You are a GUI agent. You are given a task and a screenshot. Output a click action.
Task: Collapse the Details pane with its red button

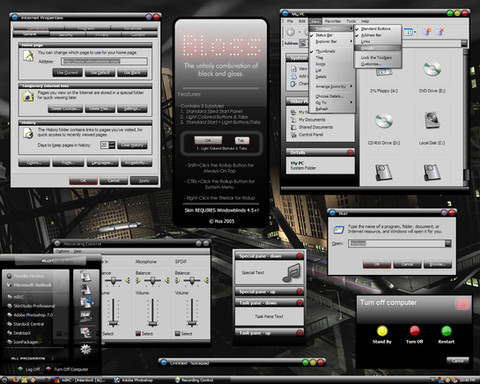(x=350, y=153)
